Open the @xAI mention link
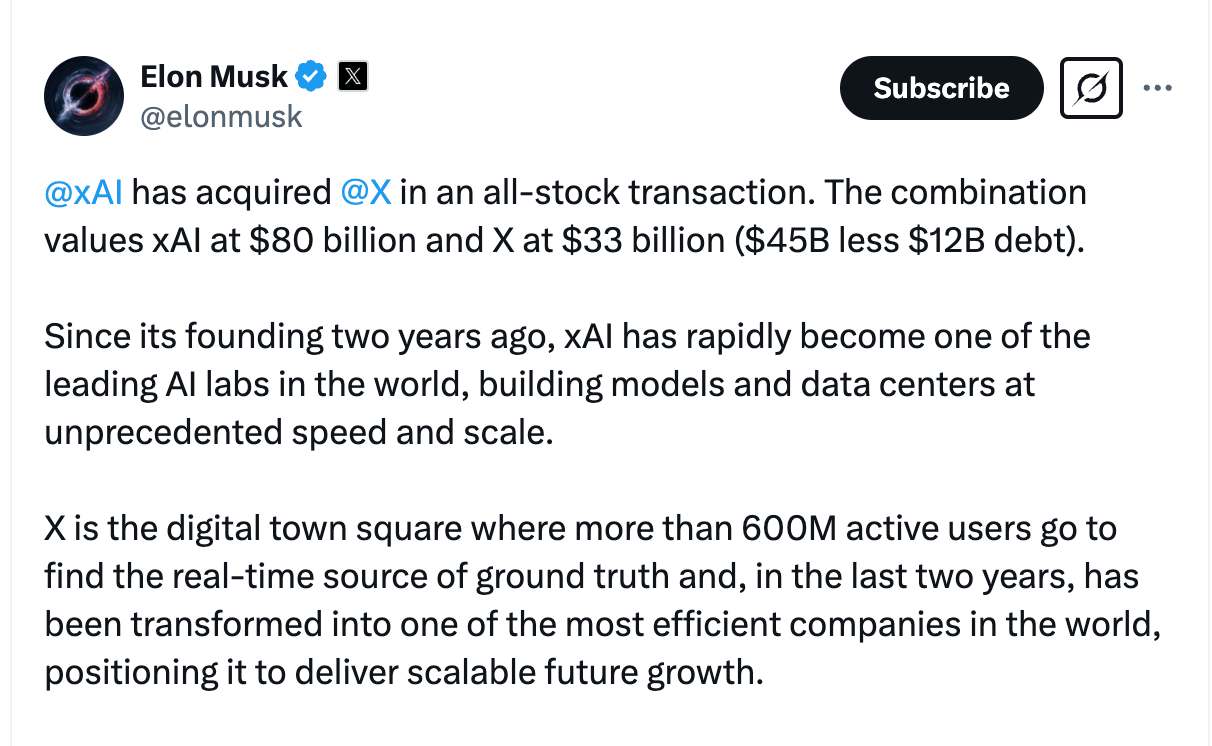This screenshot has width=1212, height=746. pyautogui.click(x=84, y=192)
